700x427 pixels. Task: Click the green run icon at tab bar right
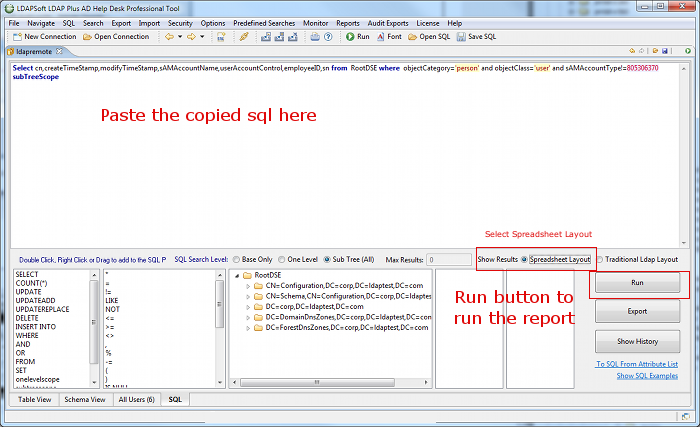coord(688,51)
